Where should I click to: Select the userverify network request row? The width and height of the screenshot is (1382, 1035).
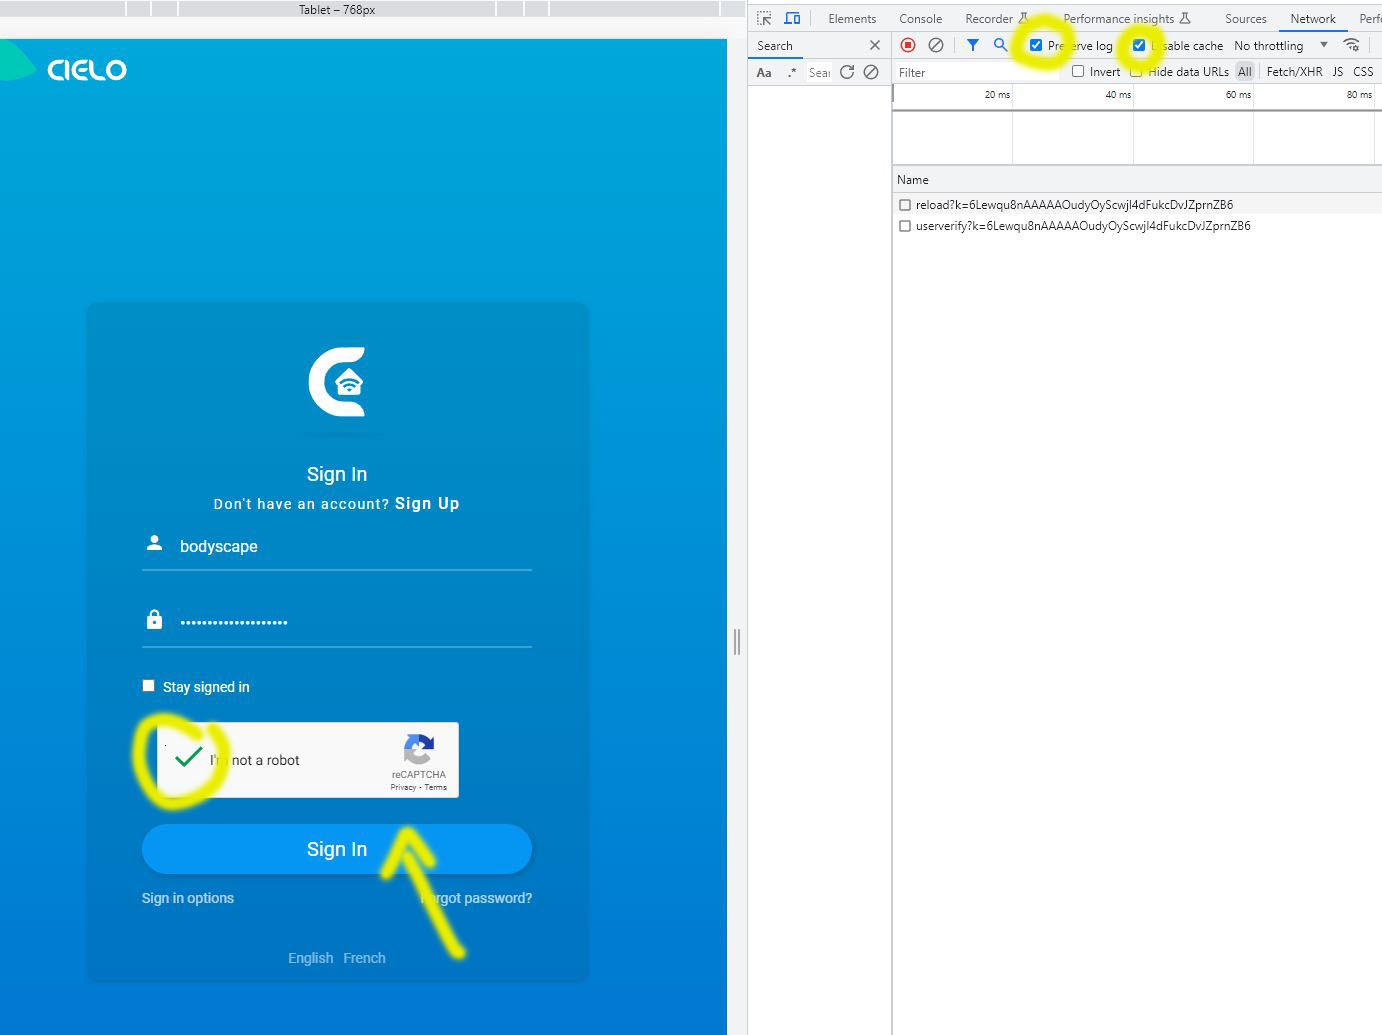tap(1082, 225)
